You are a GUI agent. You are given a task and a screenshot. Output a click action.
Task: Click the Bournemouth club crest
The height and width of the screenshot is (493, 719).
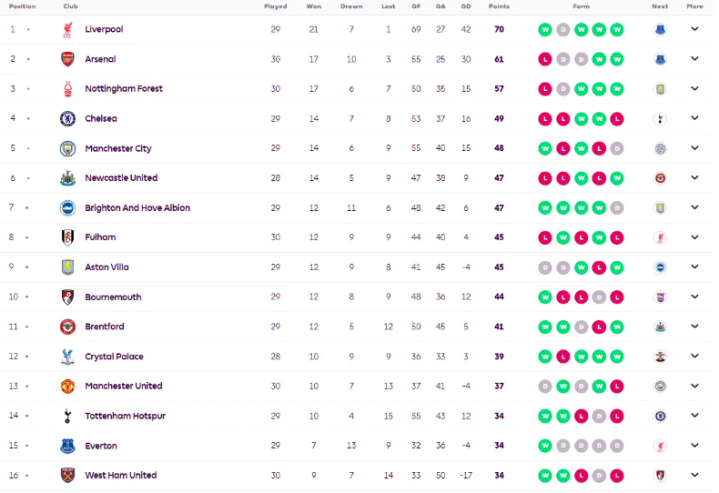pos(68,297)
